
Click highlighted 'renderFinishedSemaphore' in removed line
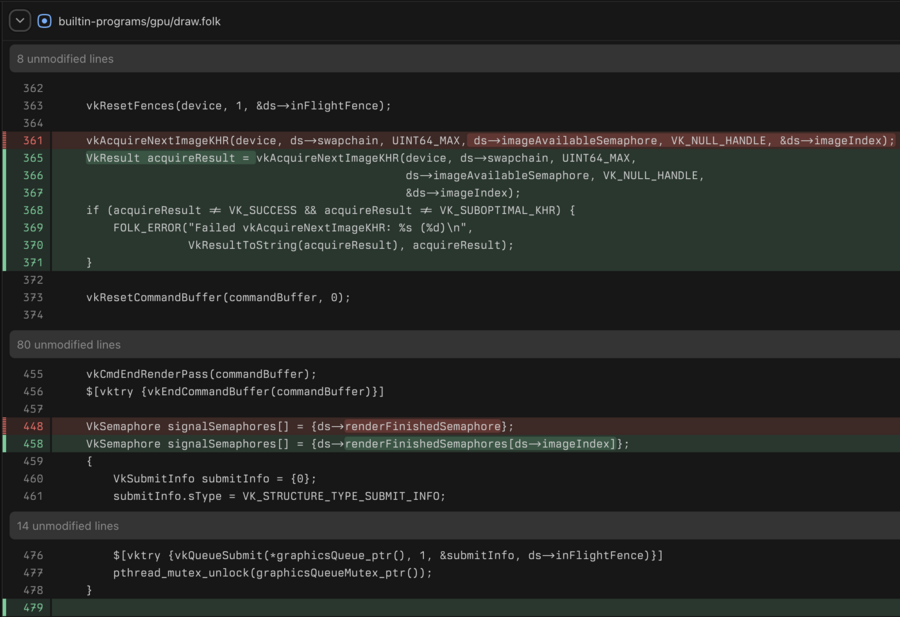click(x=423, y=426)
